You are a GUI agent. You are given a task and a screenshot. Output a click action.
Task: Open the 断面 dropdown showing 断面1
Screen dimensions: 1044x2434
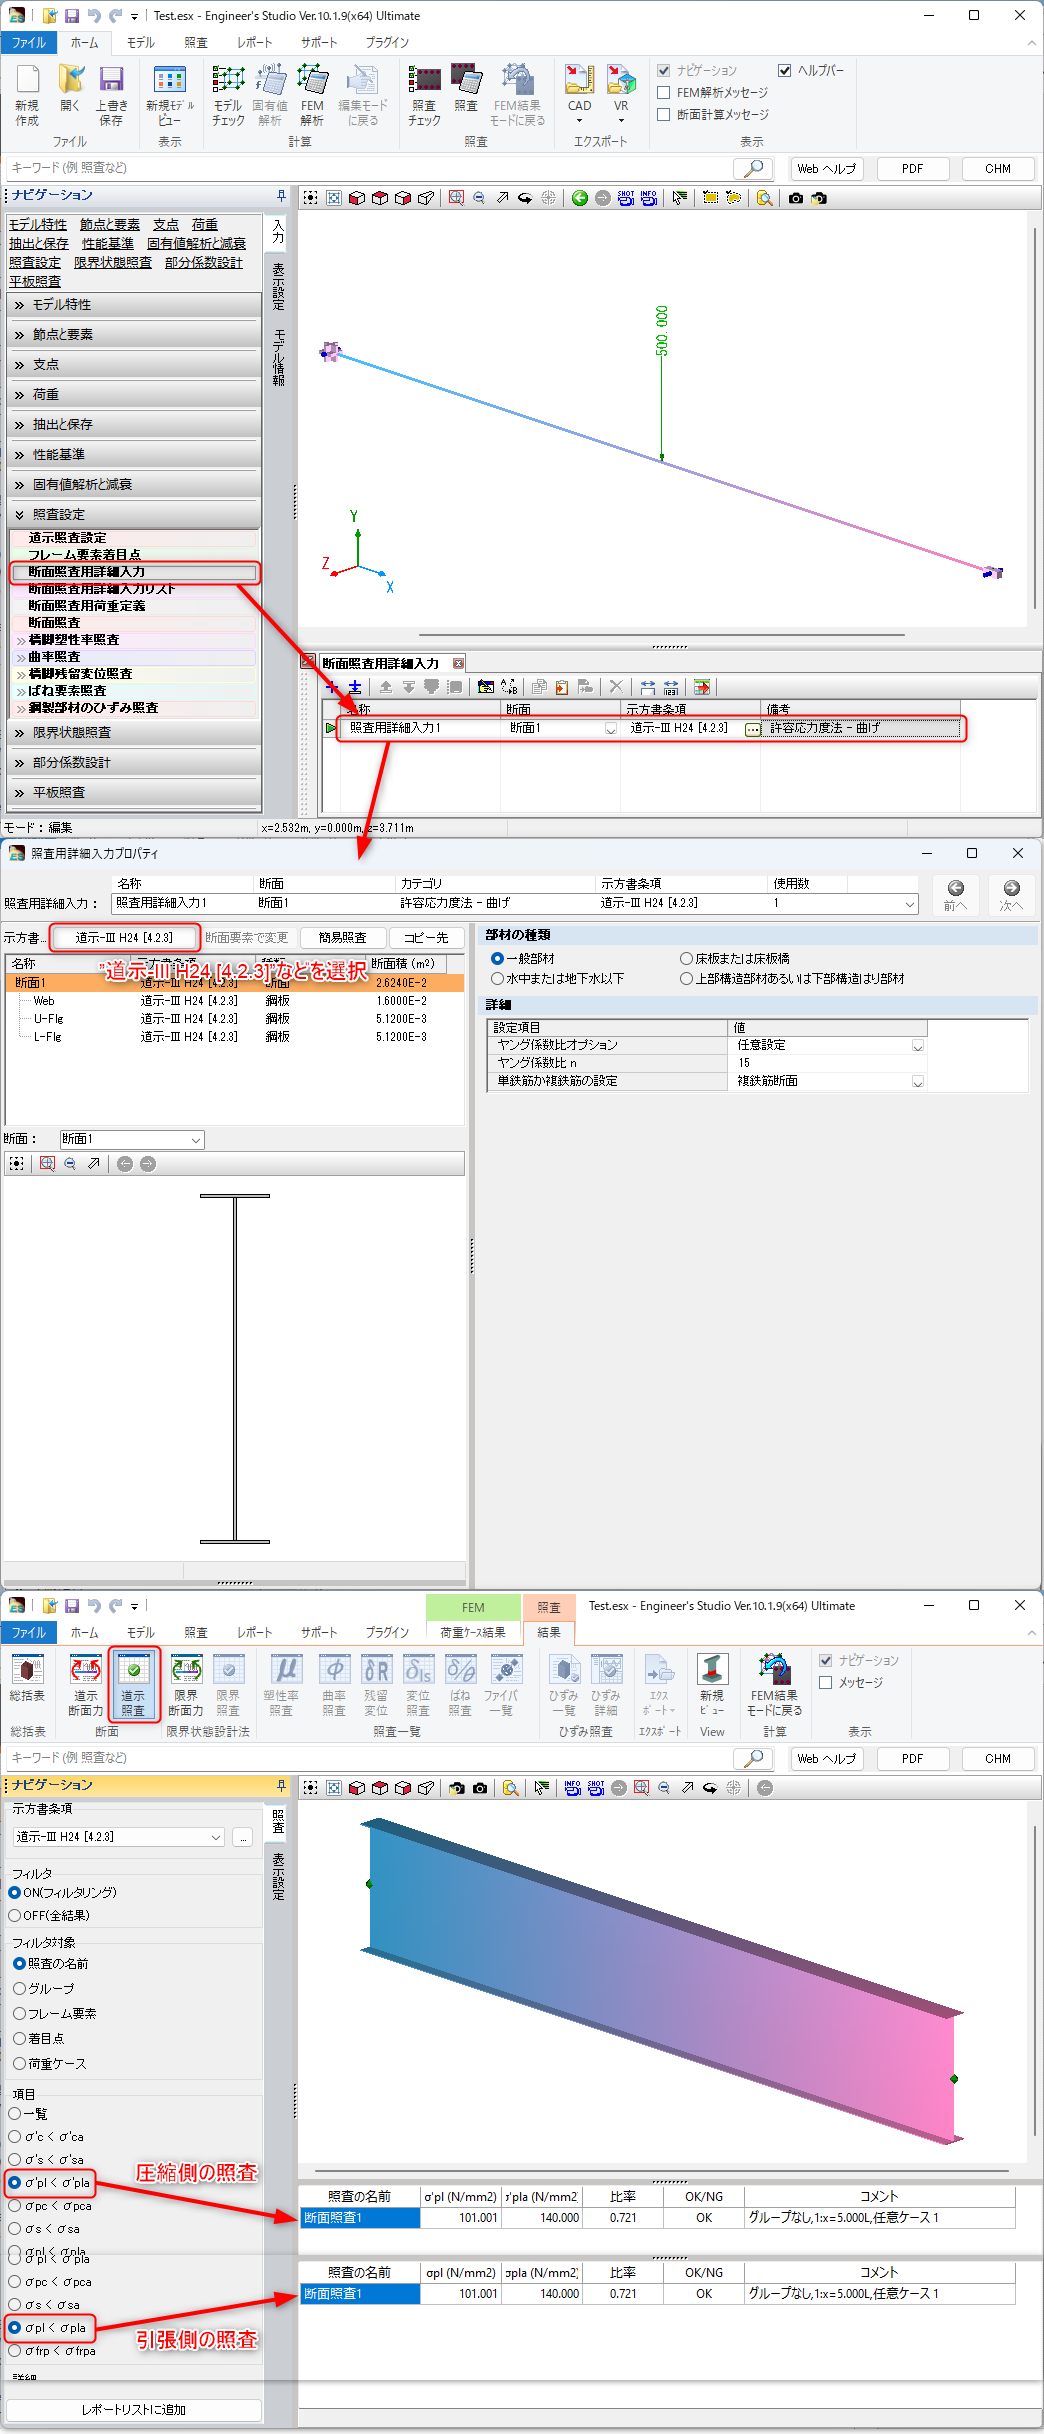click(132, 1139)
